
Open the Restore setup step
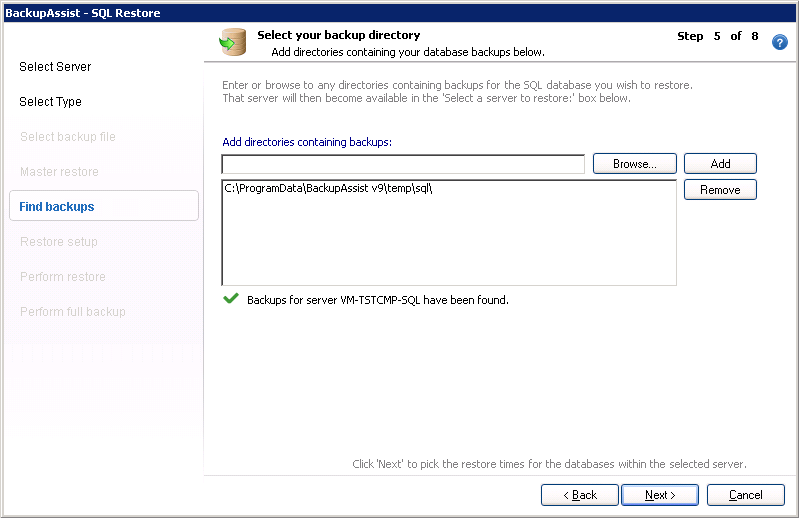click(59, 241)
